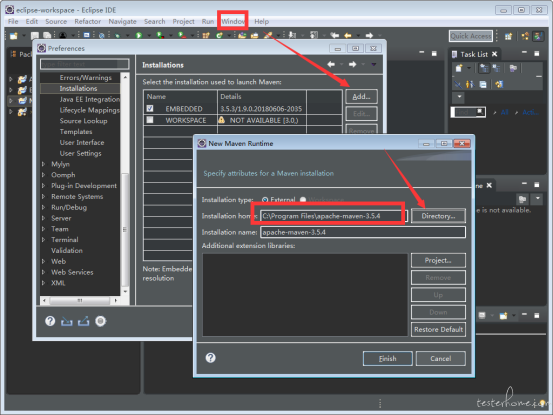Expand the XML preferences node

(x=44, y=283)
